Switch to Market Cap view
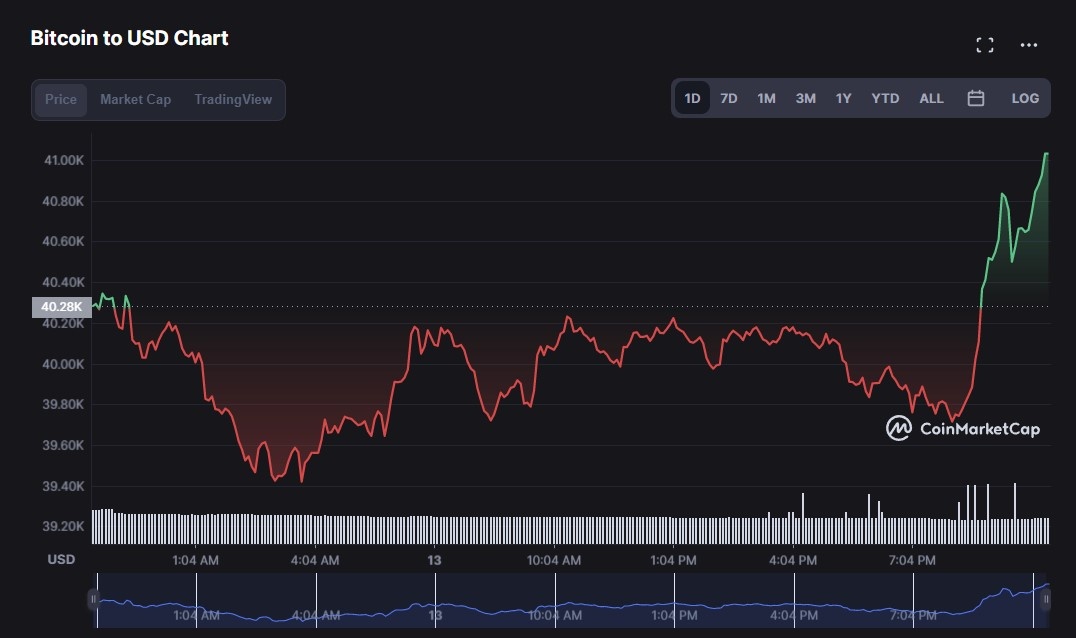Image resolution: width=1076 pixels, height=638 pixels. [x=135, y=99]
